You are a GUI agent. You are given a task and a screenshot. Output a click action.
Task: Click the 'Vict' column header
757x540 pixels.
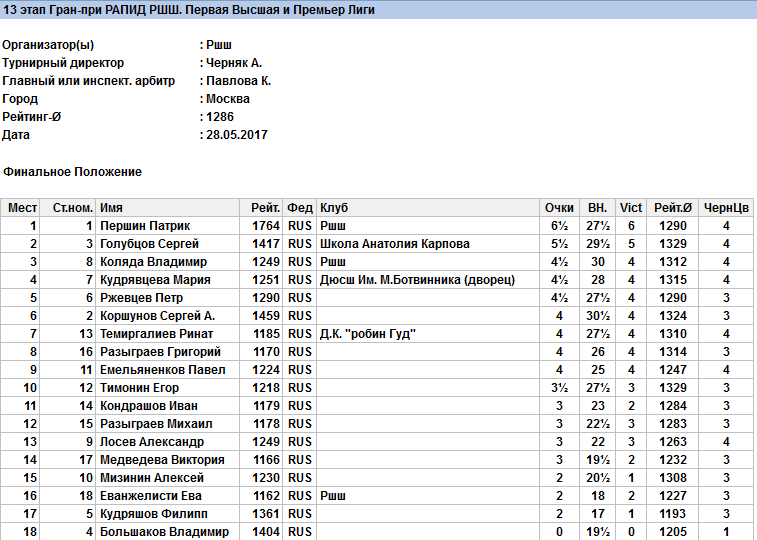point(631,208)
